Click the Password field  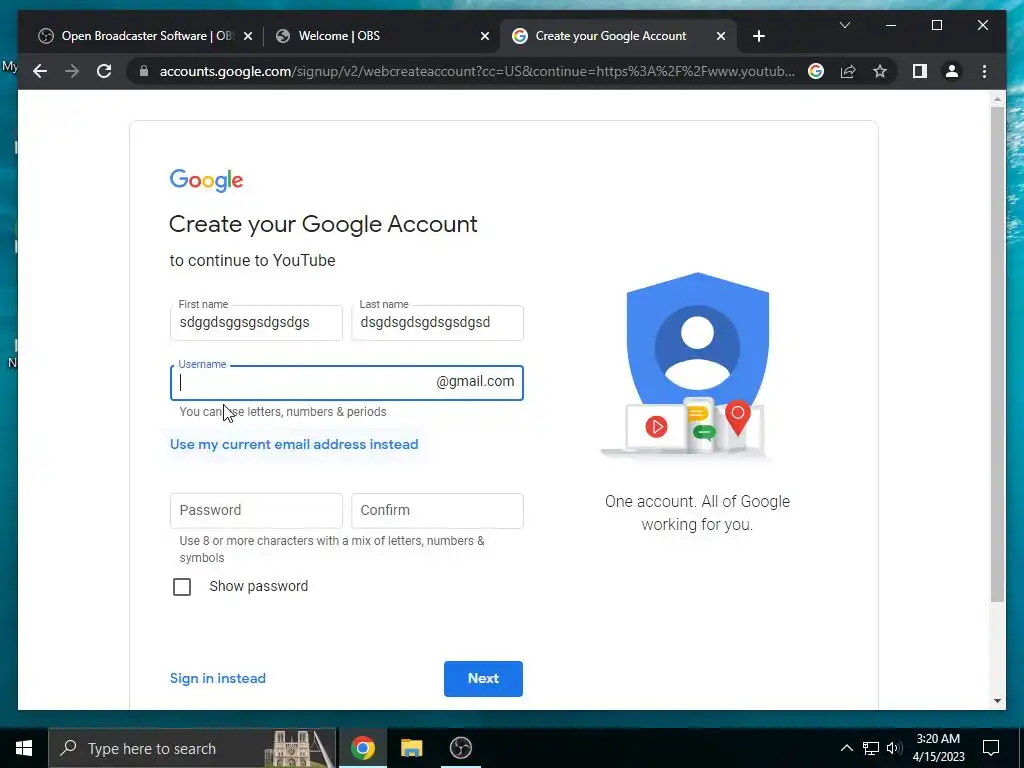tap(256, 511)
